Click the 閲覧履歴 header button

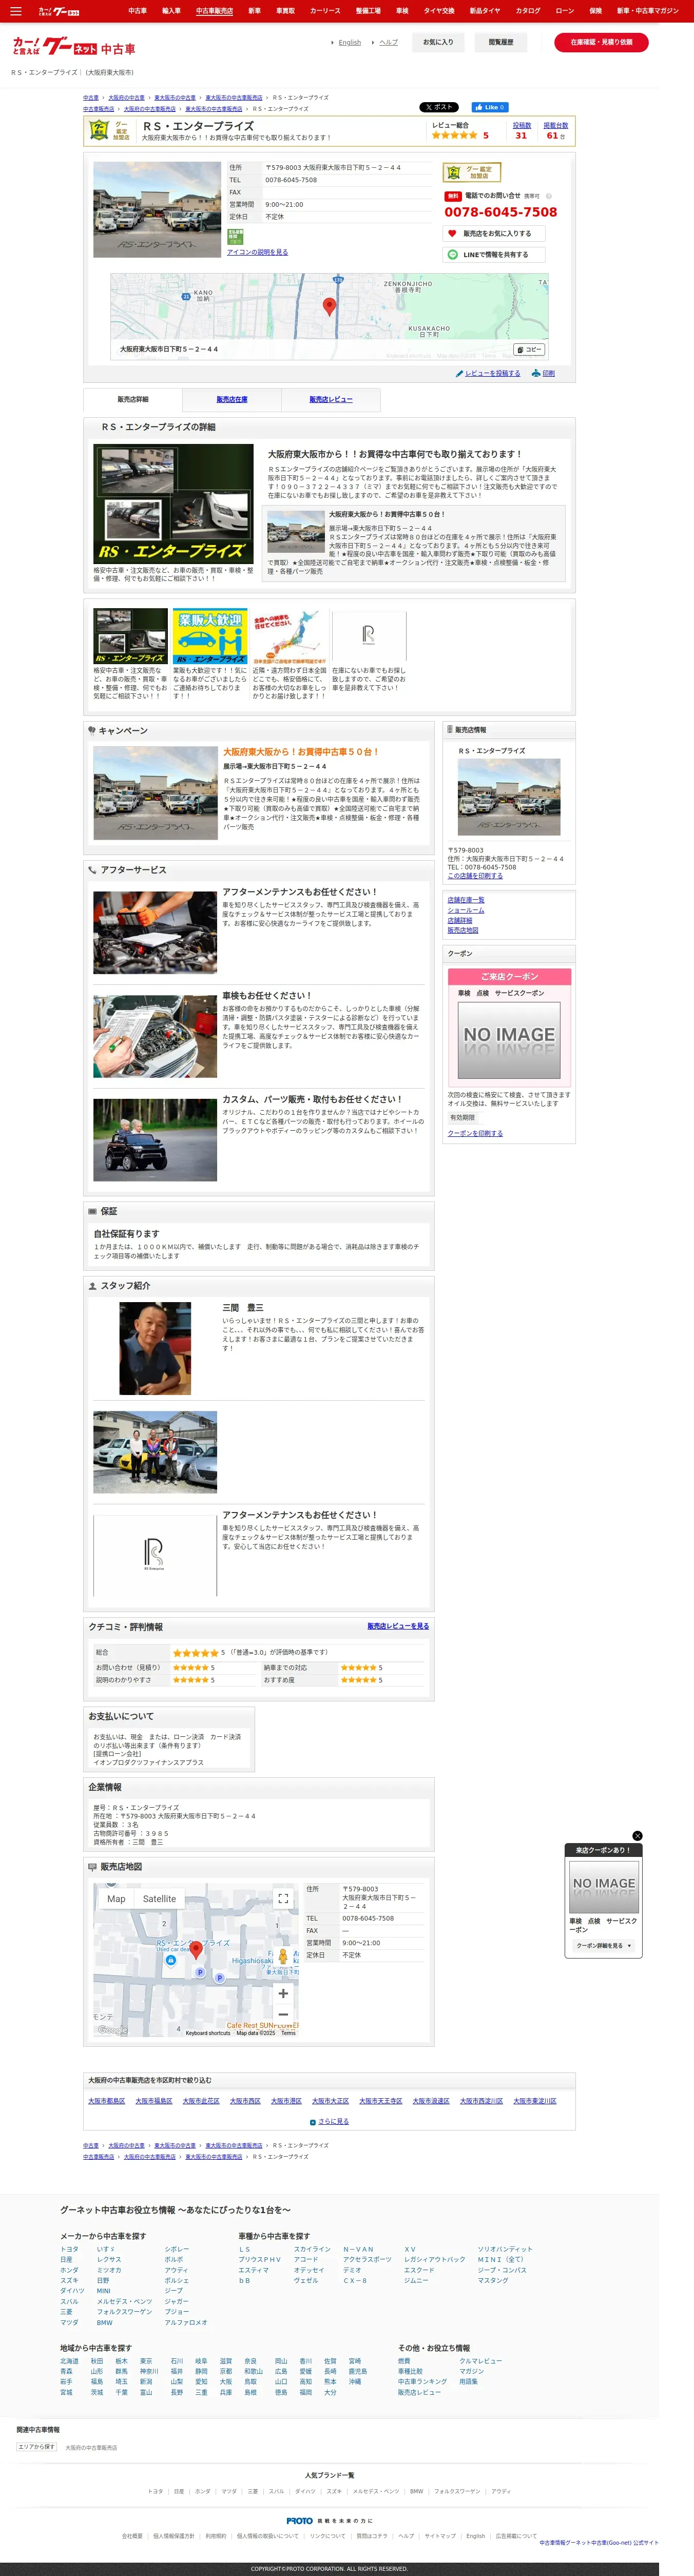coord(501,42)
